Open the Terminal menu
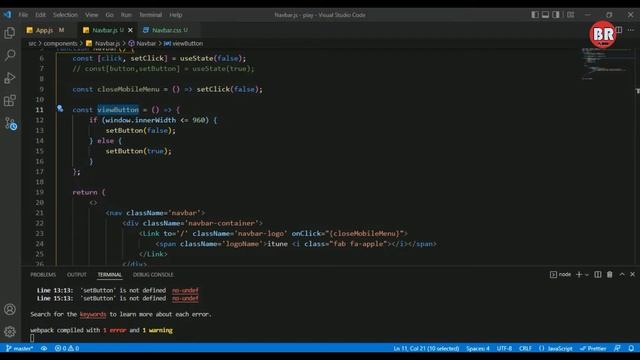This screenshot has height=360, width=640. [150, 15]
